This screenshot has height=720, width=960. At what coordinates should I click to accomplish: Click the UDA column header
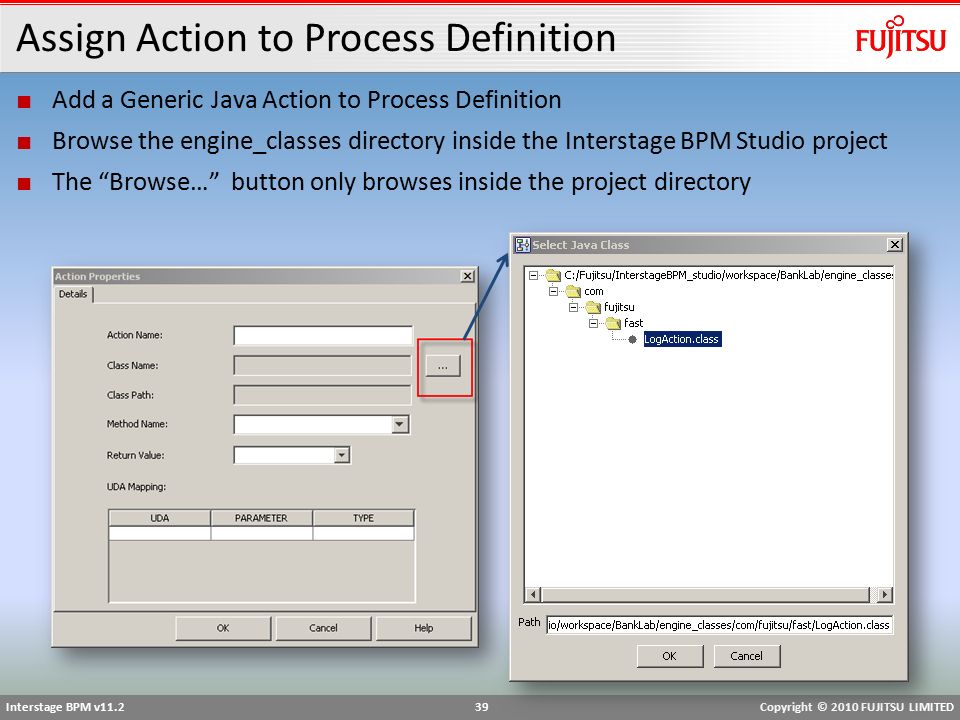[160, 518]
